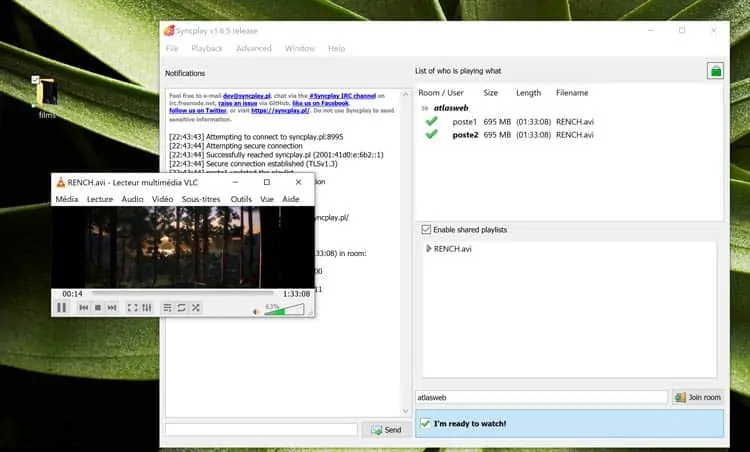The image size is (750, 452).
Task: Open like us on Facebook link
Action: 320,103
